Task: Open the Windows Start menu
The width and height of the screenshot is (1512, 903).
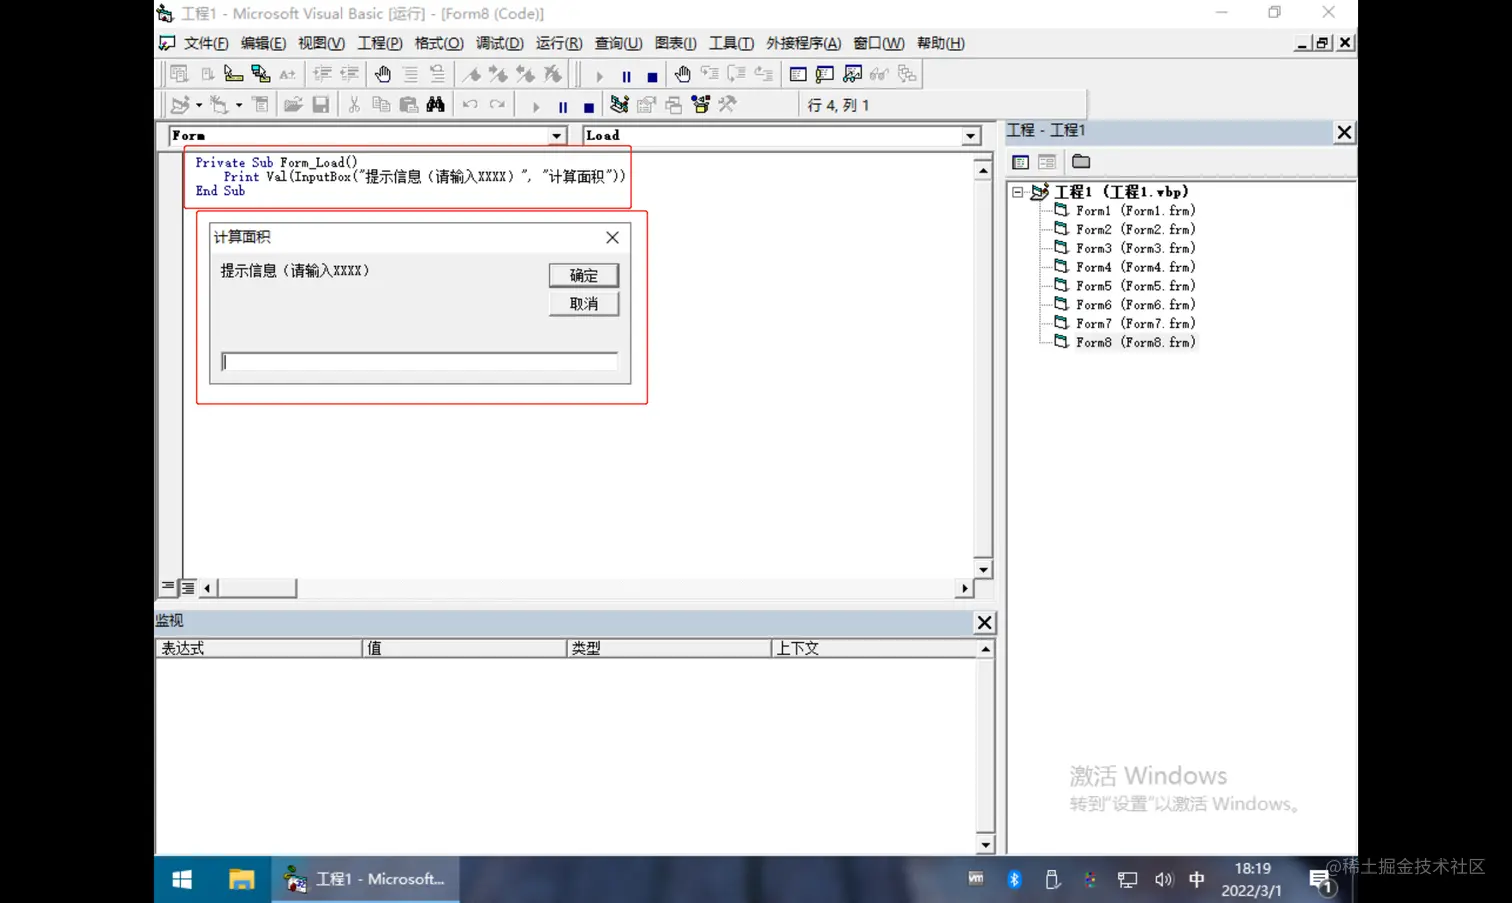Action: [182, 879]
